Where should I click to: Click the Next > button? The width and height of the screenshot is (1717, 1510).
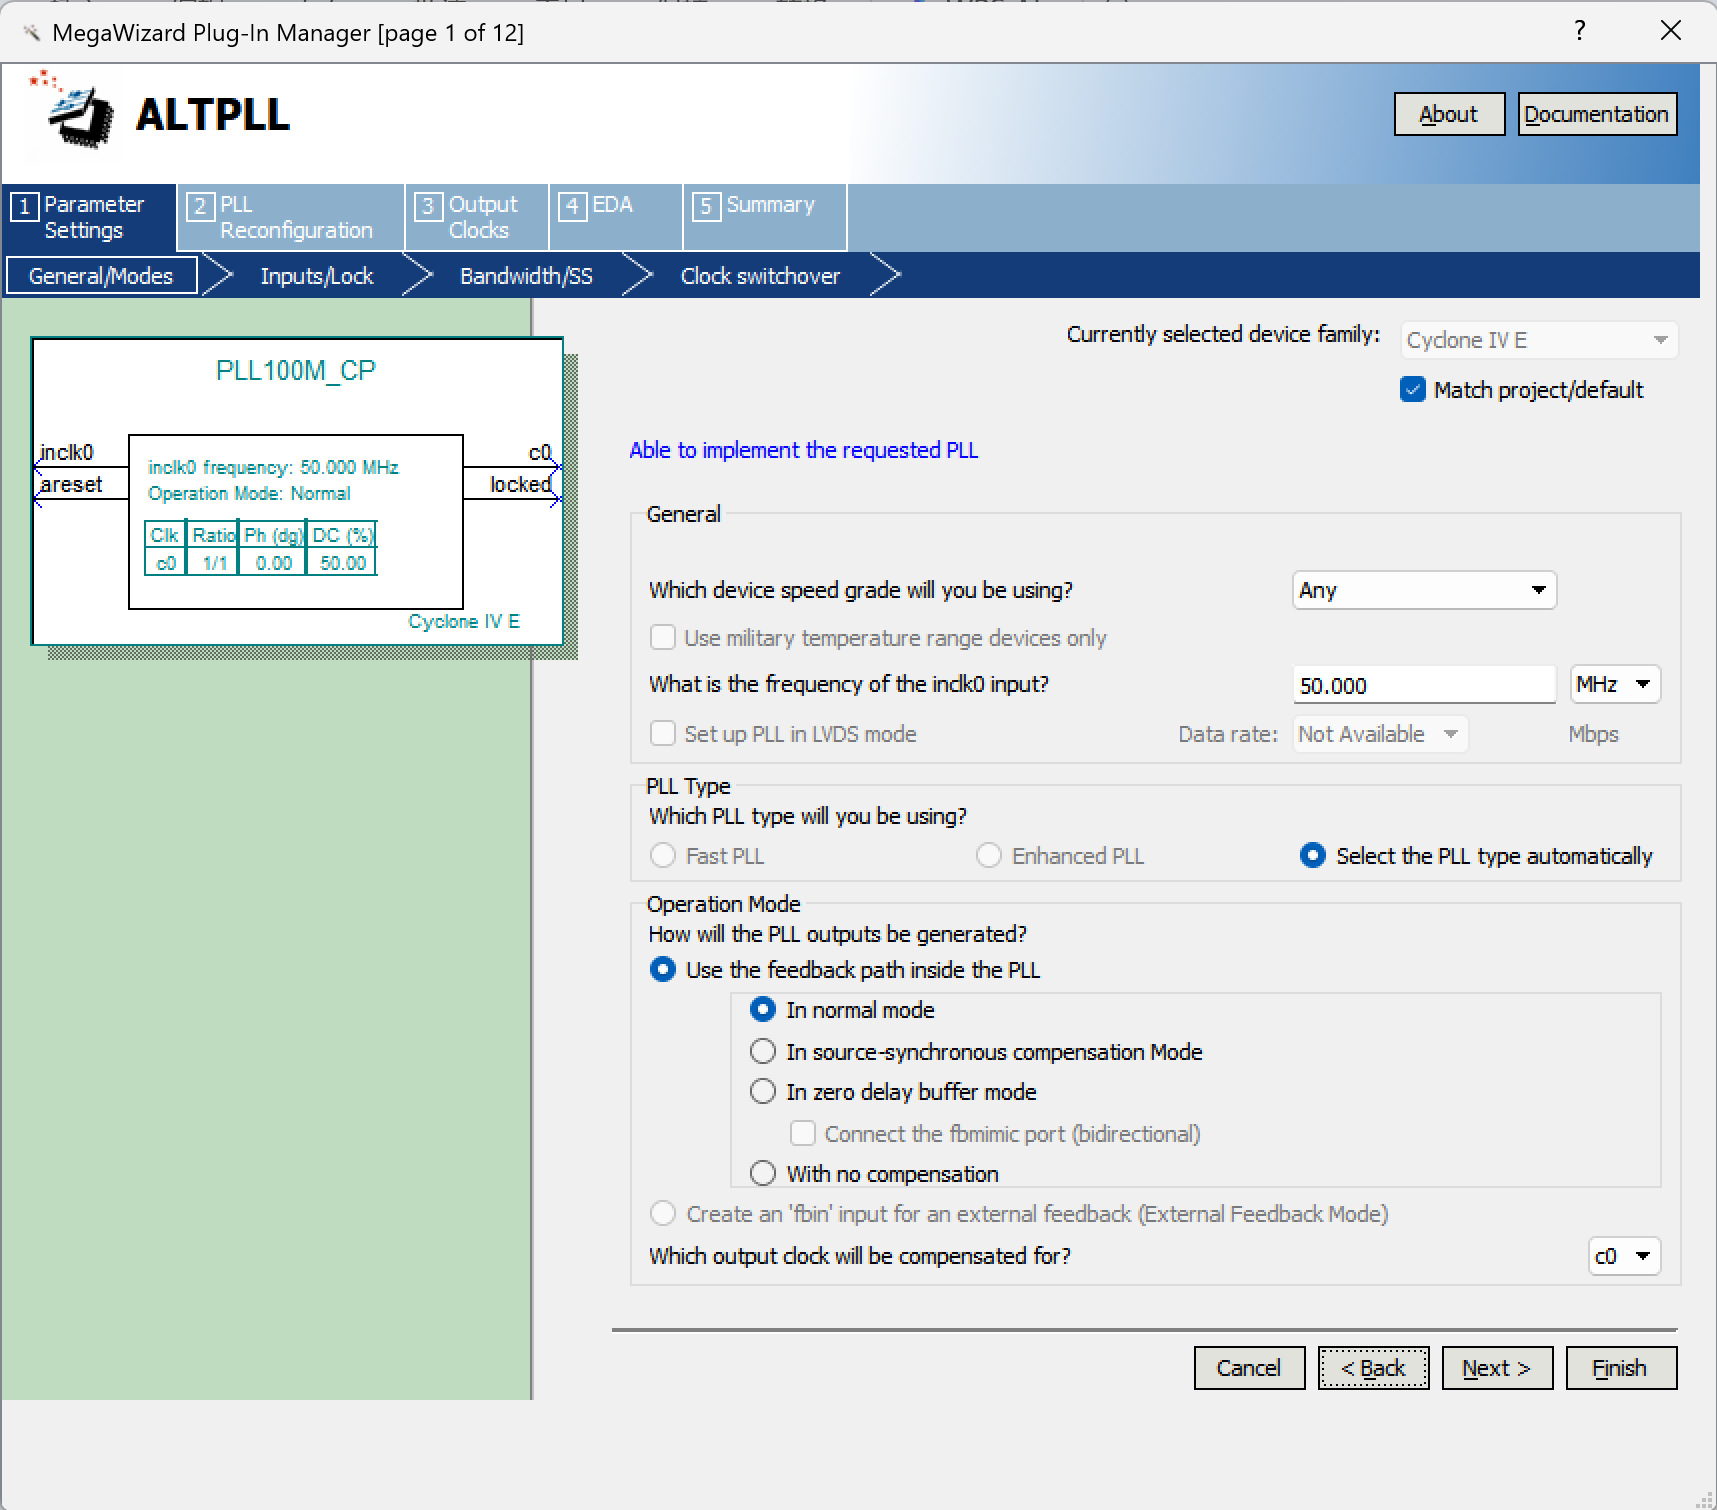click(x=1497, y=1368)
